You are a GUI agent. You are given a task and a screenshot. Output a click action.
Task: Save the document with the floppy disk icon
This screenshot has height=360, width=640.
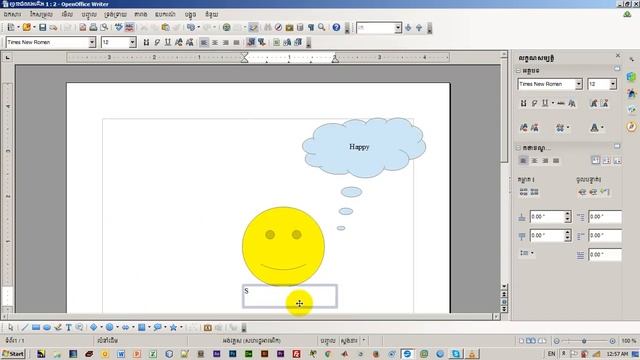pos(42,27)
